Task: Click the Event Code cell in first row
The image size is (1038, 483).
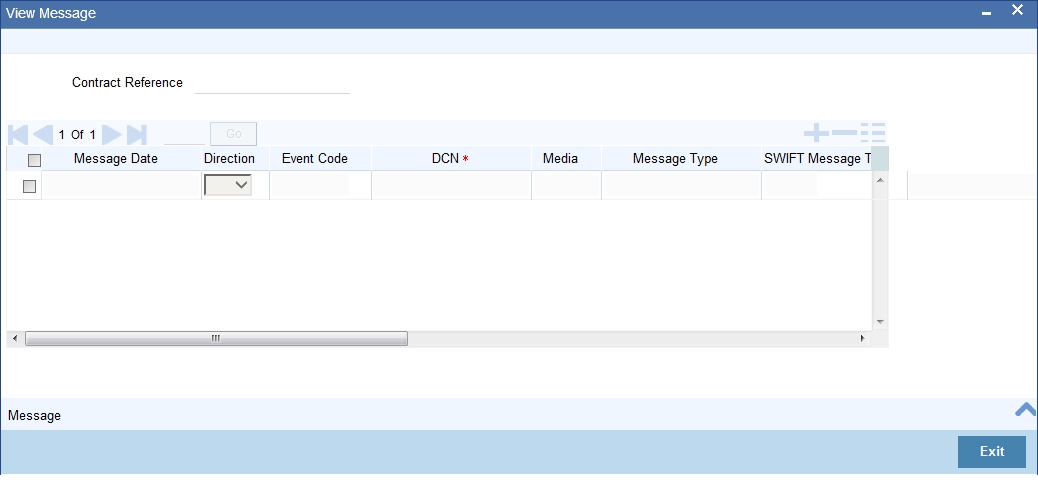Action: pos(310,185)
